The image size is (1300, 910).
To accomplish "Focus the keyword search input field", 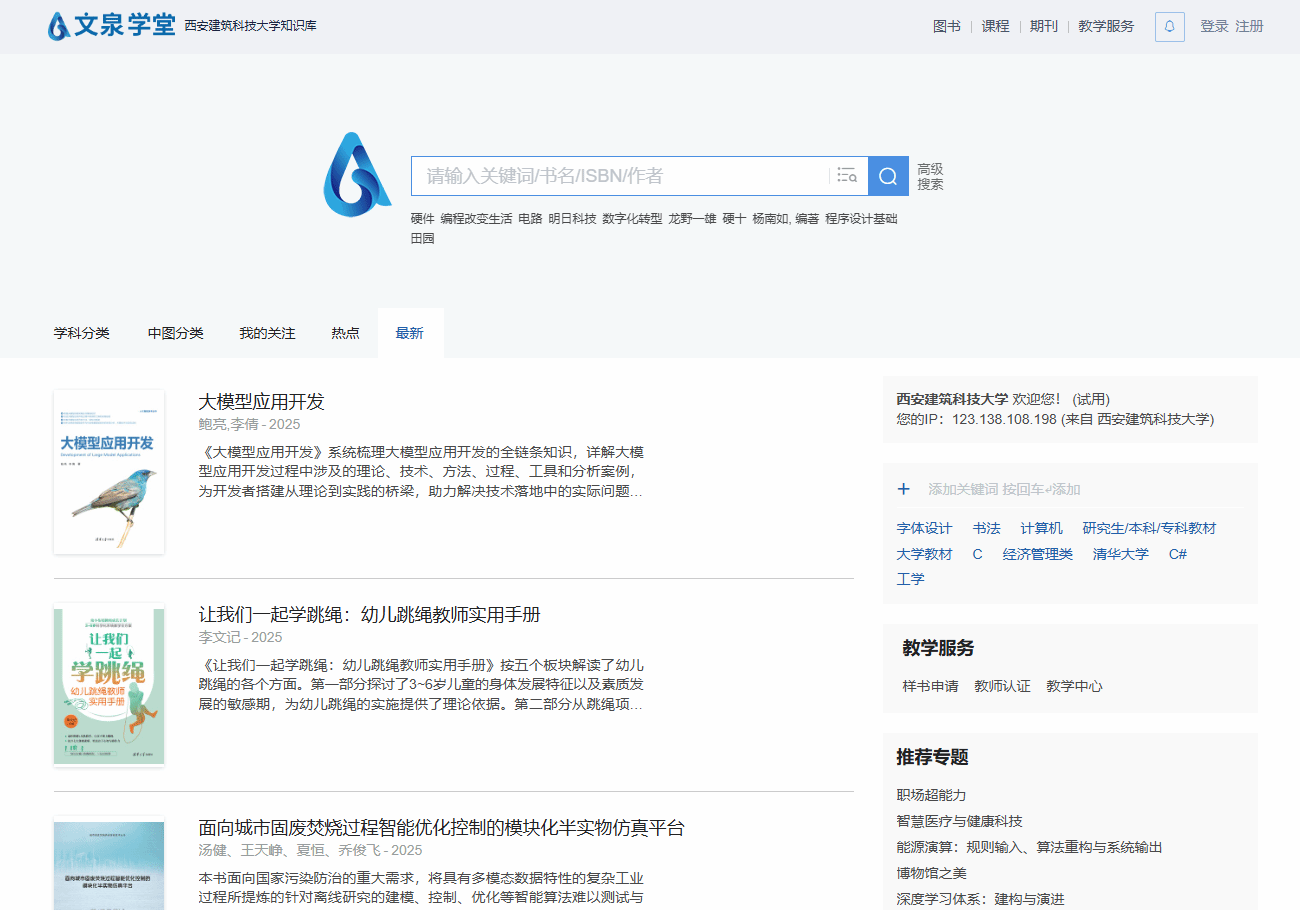I will click(620, 176).
